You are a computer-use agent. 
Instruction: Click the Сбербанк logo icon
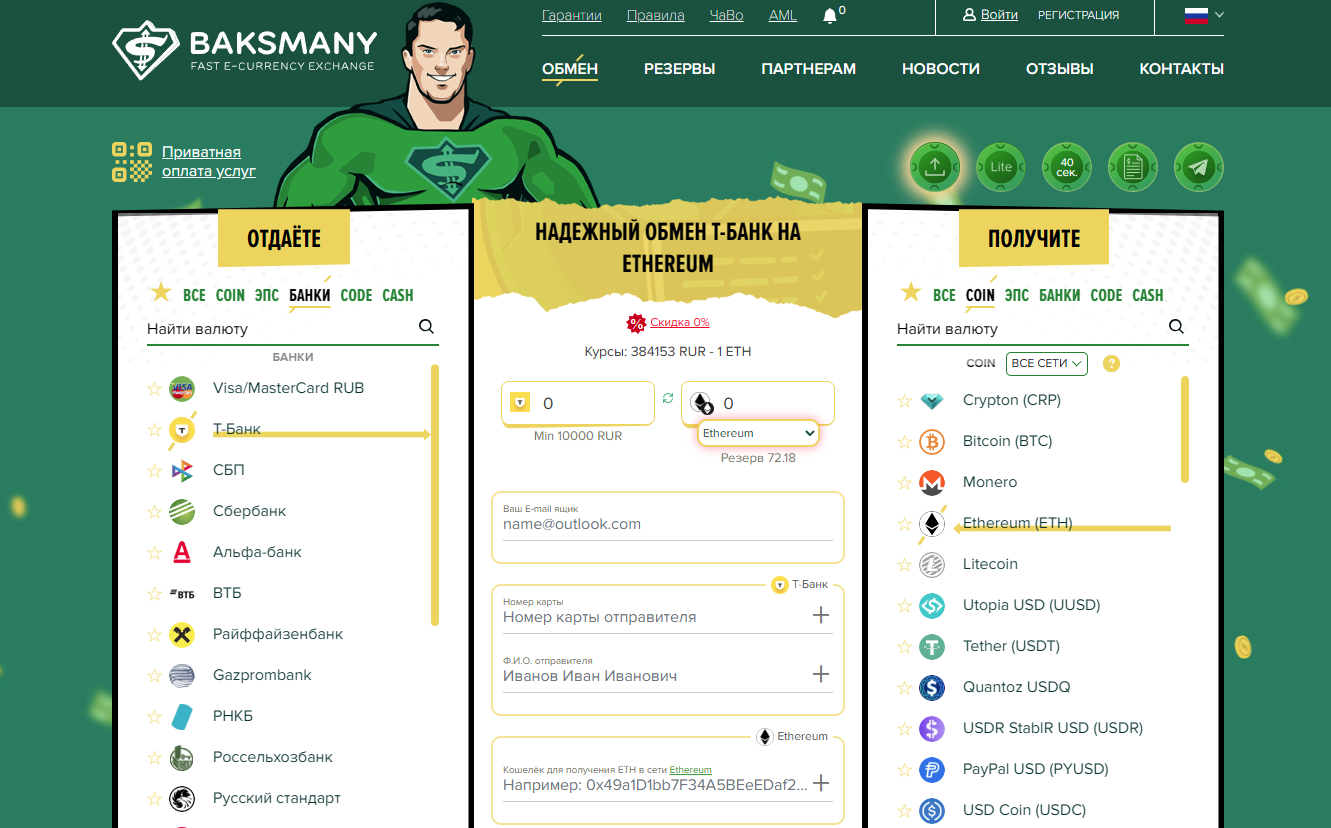(182, 511)
